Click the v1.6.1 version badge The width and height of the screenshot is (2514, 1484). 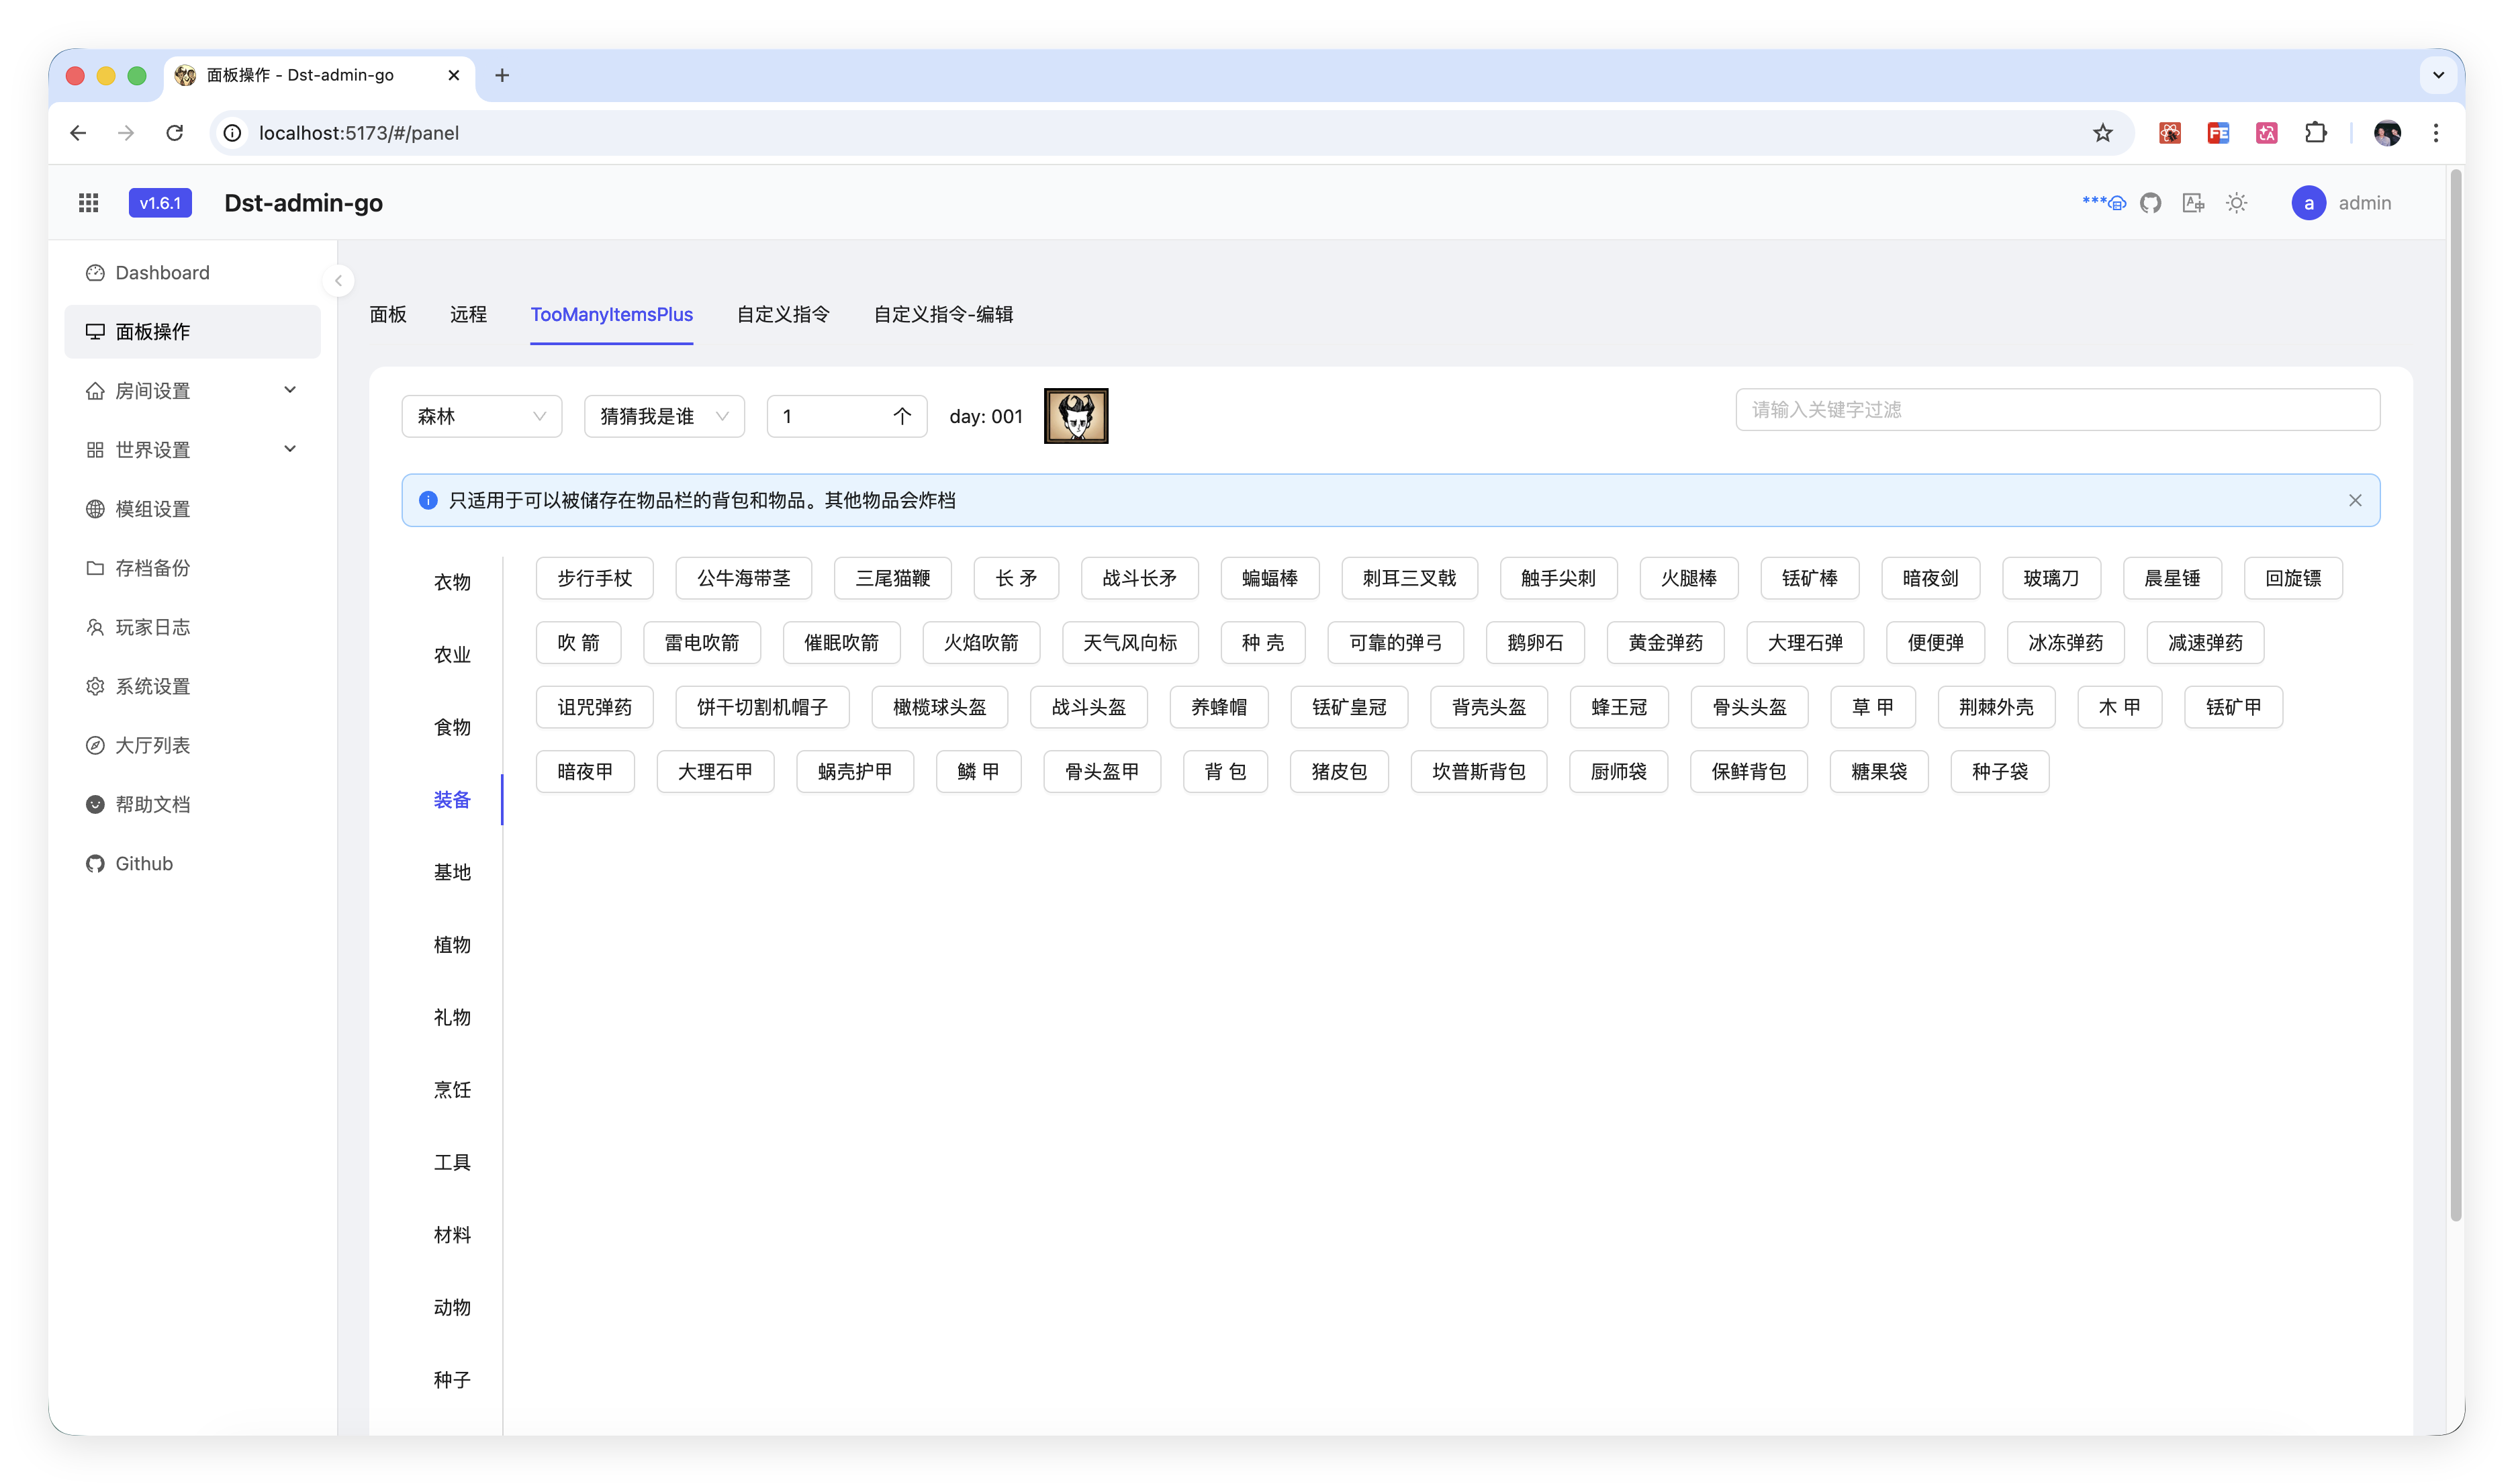coord(160,203)
